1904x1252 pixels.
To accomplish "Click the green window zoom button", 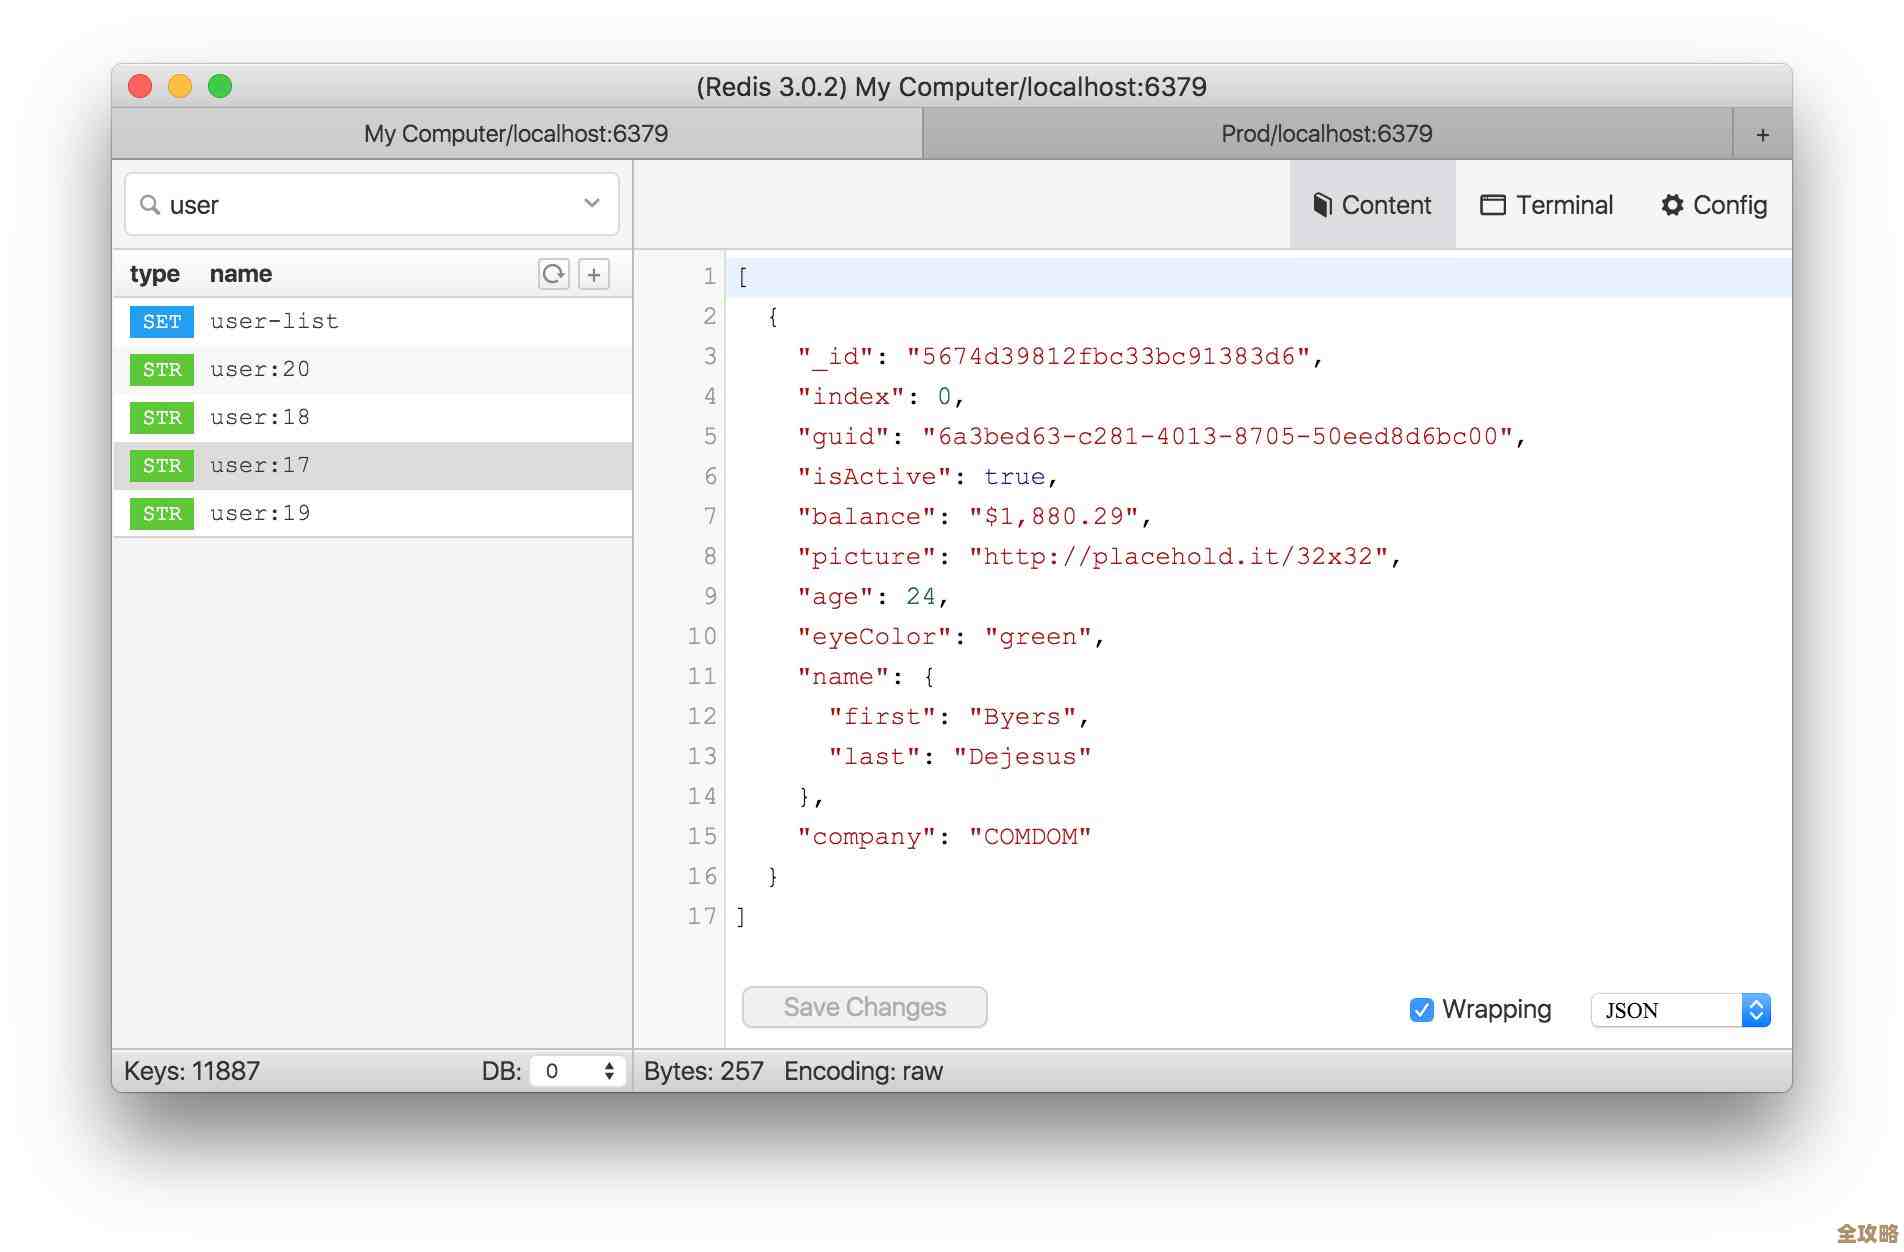I will coord(220,87).
